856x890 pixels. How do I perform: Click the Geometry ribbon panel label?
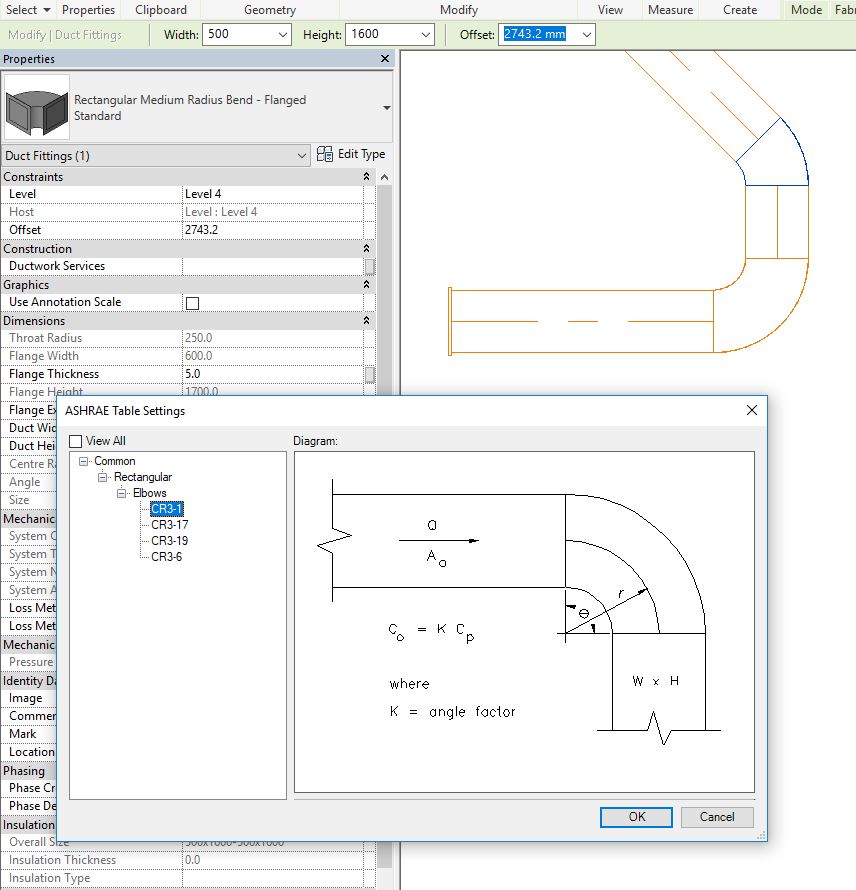click(270, 10)
